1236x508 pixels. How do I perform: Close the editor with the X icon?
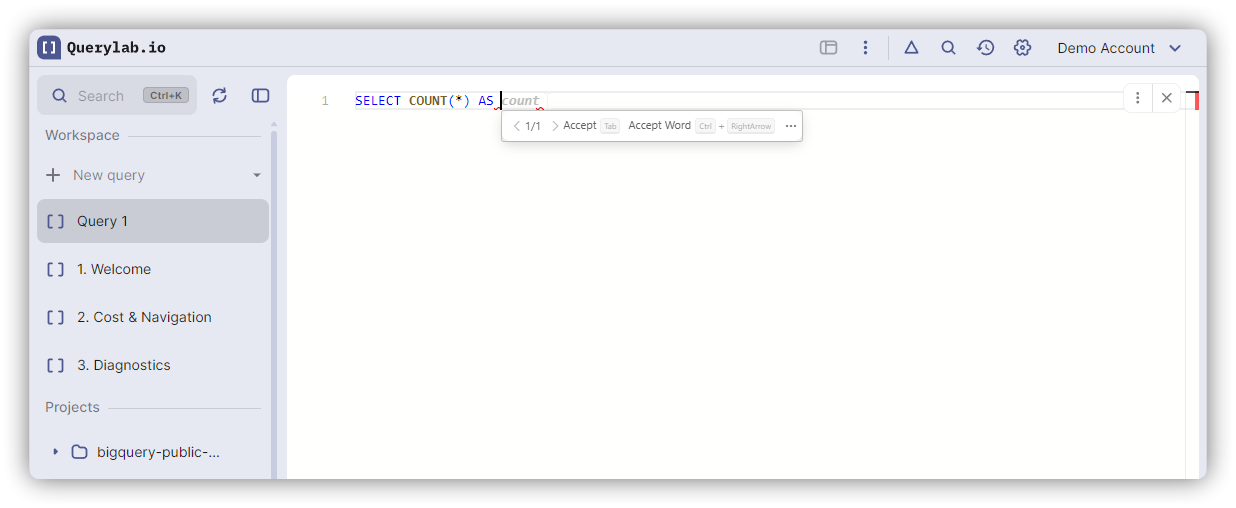point(1166,98)
